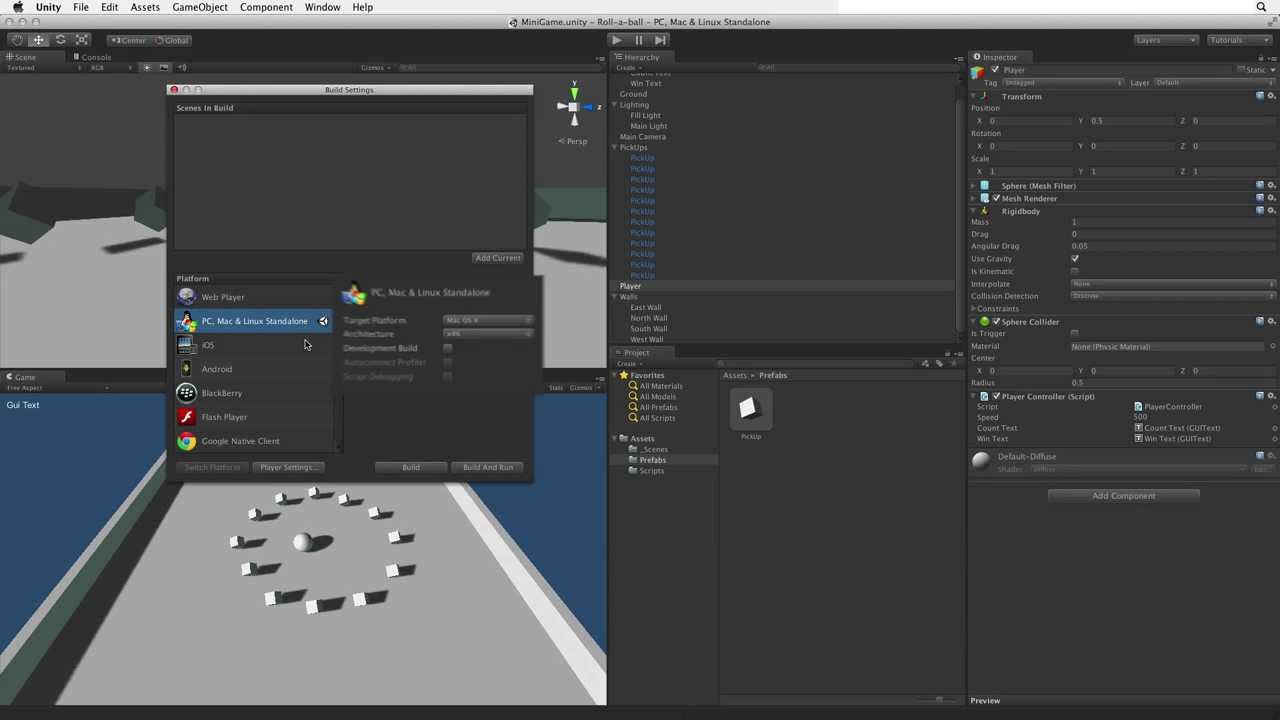Open the Collision Detection dropdown
This screenshot has height=720, width=1280.
click(1174, 296)
